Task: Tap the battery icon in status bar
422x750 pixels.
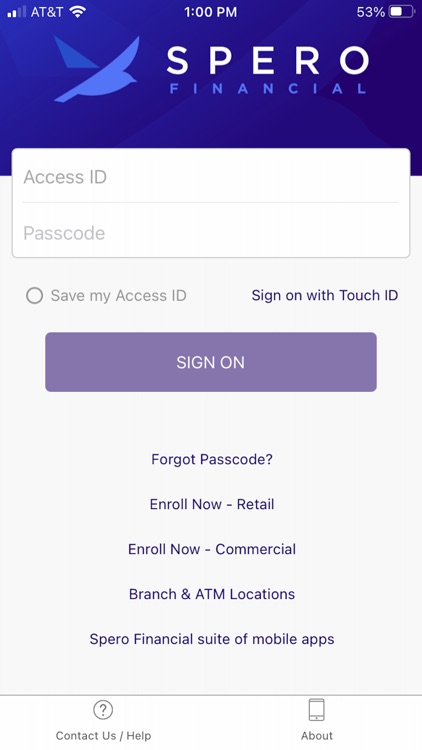Action: 402,12
